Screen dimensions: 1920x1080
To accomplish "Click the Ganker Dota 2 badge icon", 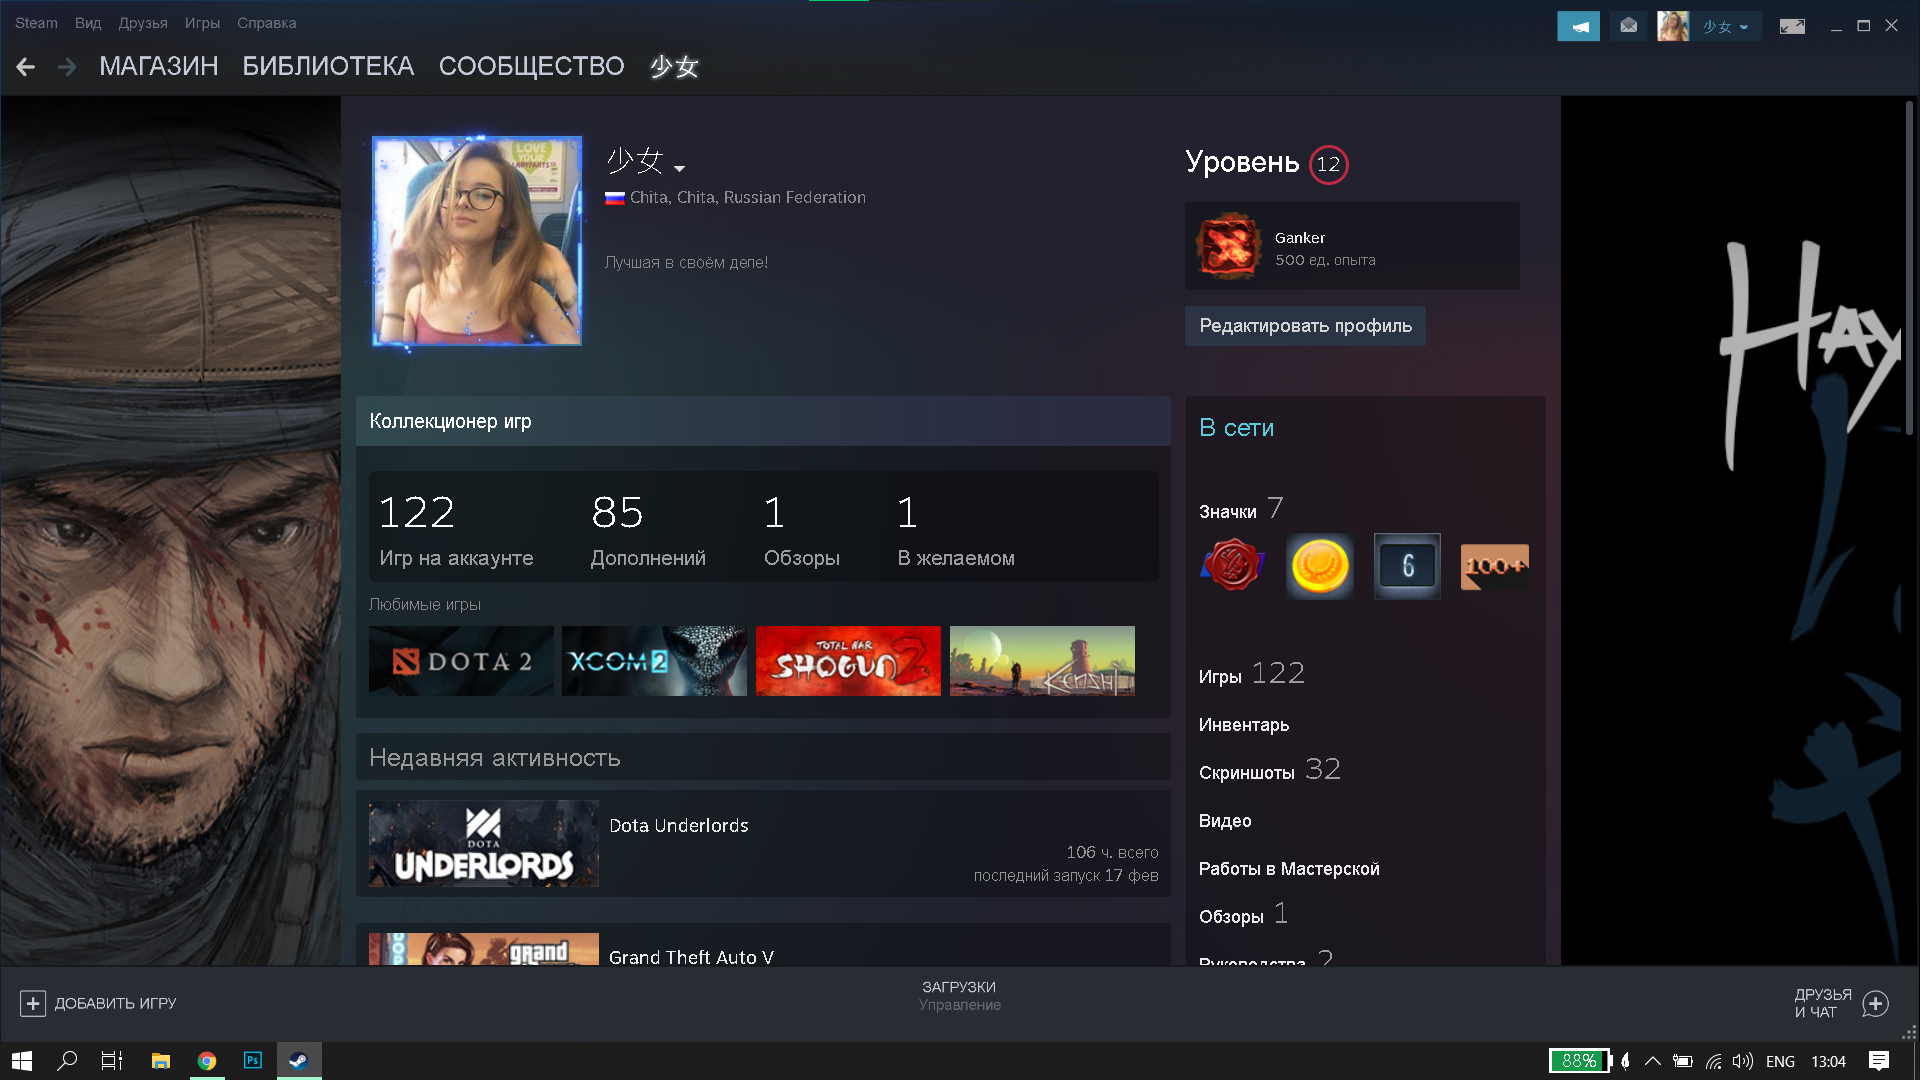I will tap(1228, 246).
